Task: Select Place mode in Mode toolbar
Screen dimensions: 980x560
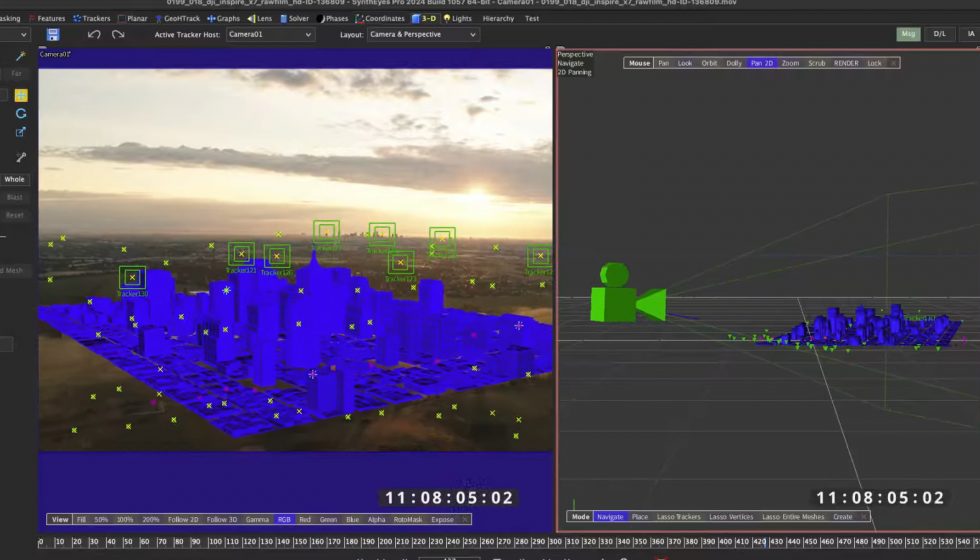Action: click(640, 517)
